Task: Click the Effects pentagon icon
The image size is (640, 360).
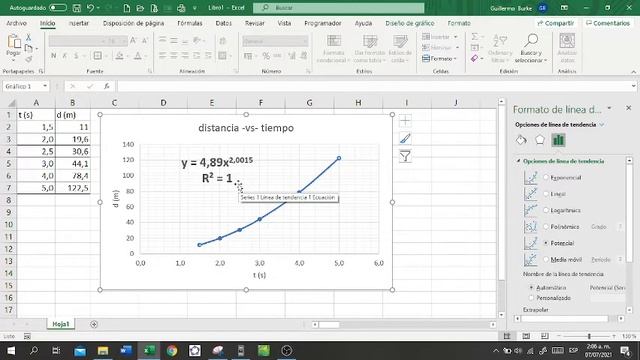Action: (540, 140)
